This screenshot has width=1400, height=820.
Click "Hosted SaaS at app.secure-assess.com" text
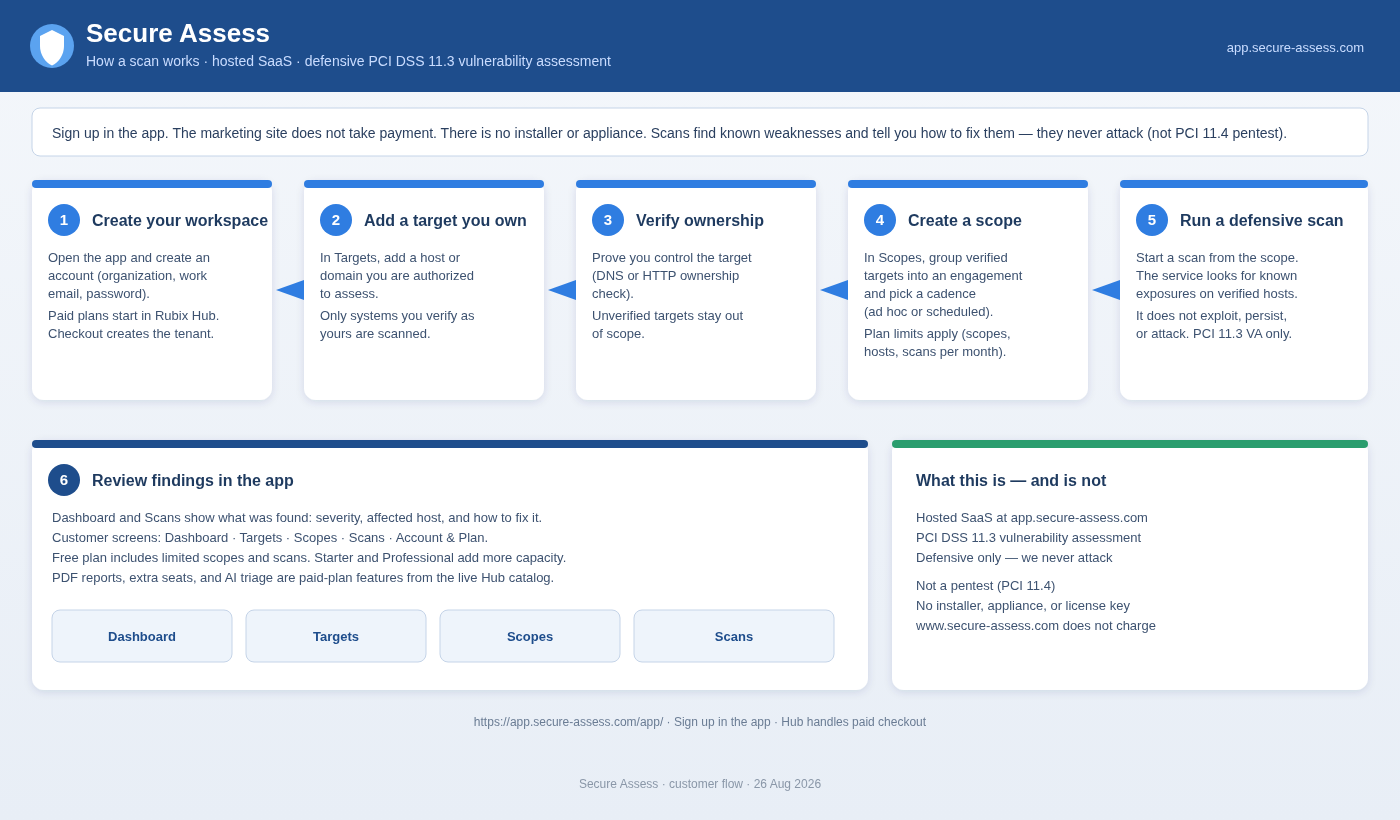pos(1032,518)
